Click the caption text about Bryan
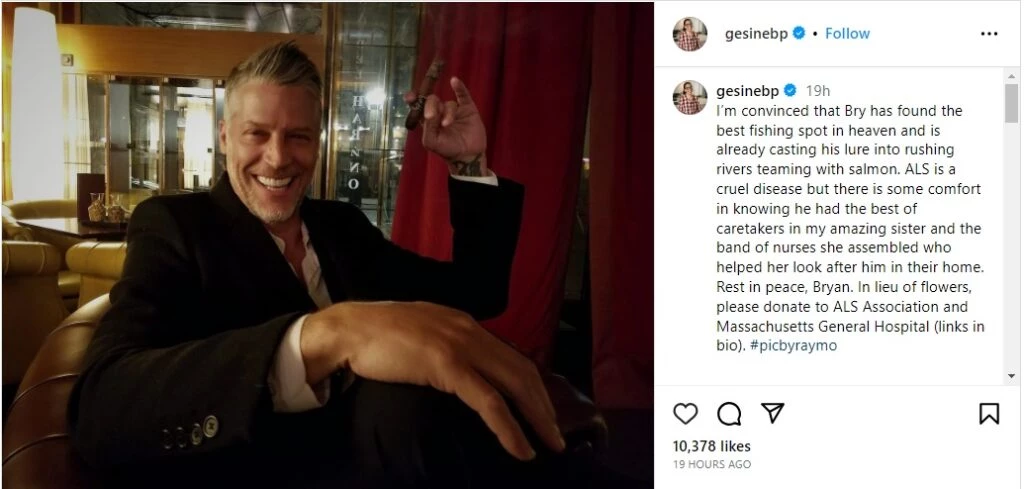The height and width of the screenshot is (489, 1024). 850,228
